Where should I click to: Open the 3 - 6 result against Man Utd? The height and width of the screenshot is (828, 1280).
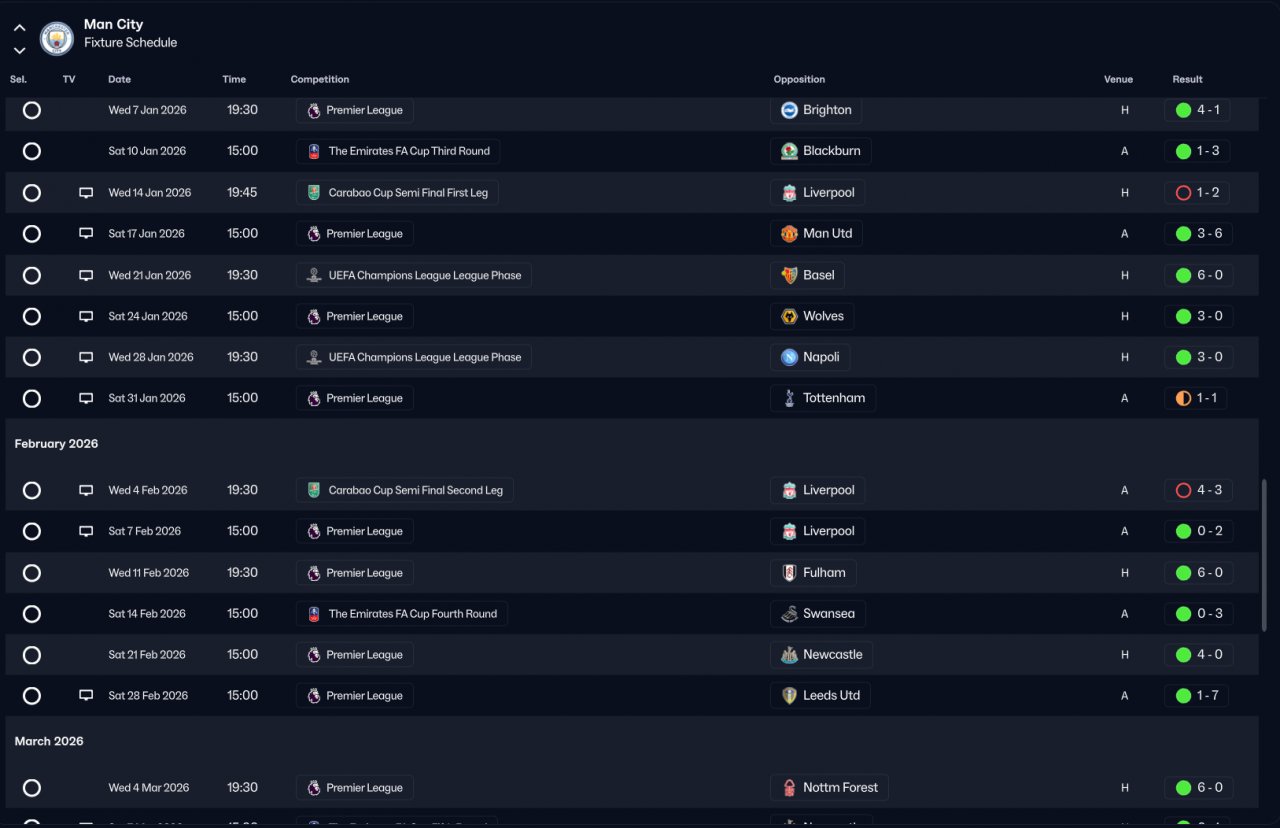click(1198, 234)
